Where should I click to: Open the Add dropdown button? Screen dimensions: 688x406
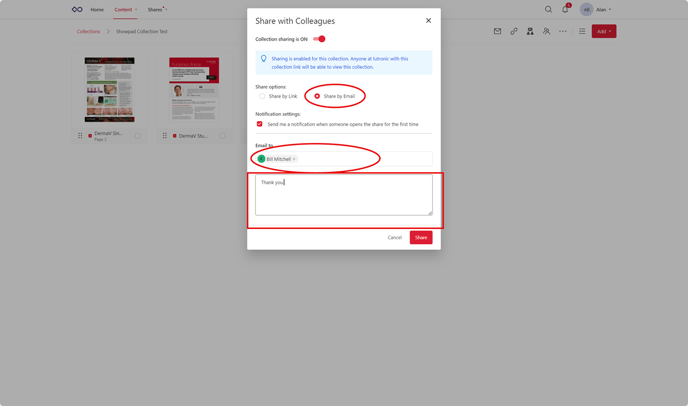(603, 31)
